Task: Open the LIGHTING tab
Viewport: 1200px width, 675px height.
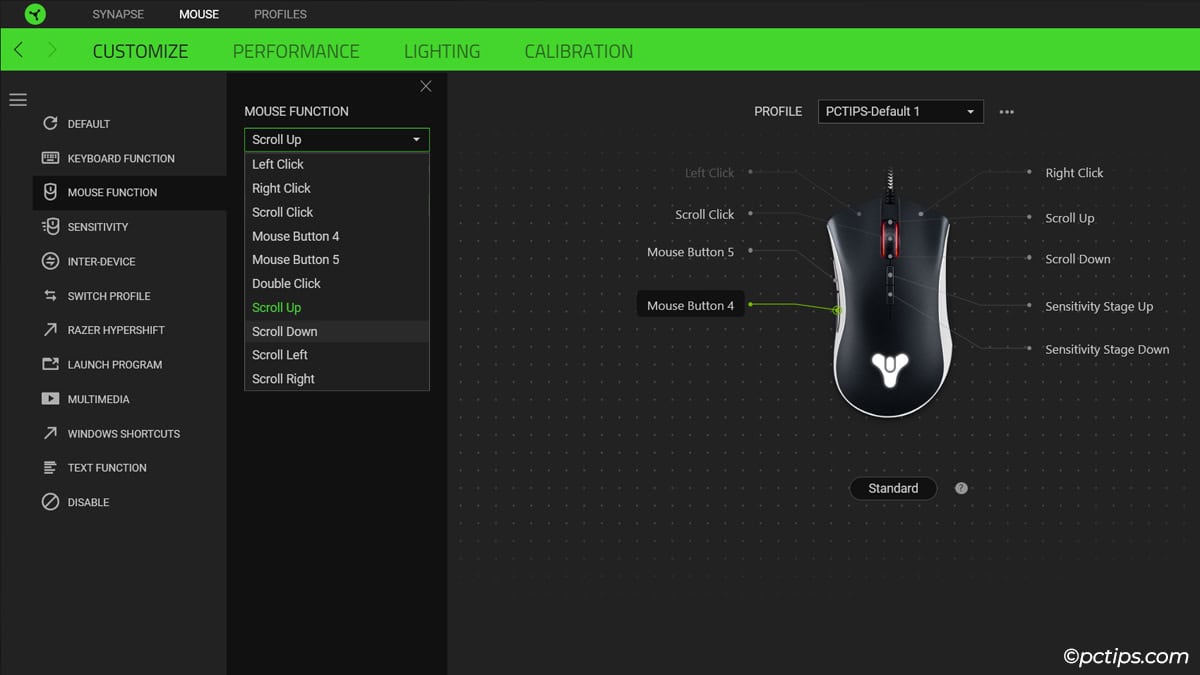Action: pyautogui.click(x=441, y=51)
